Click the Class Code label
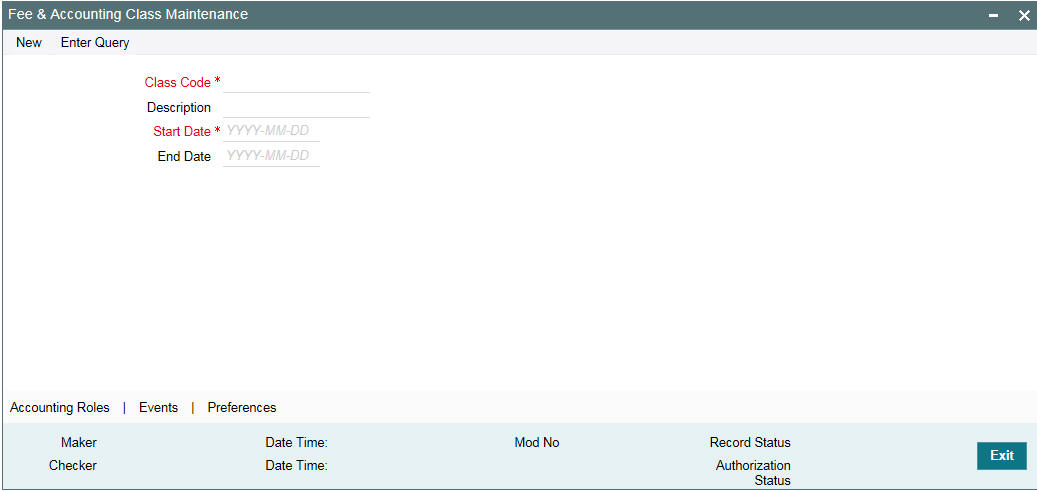The image size is (1037, 491). [177, 83]
